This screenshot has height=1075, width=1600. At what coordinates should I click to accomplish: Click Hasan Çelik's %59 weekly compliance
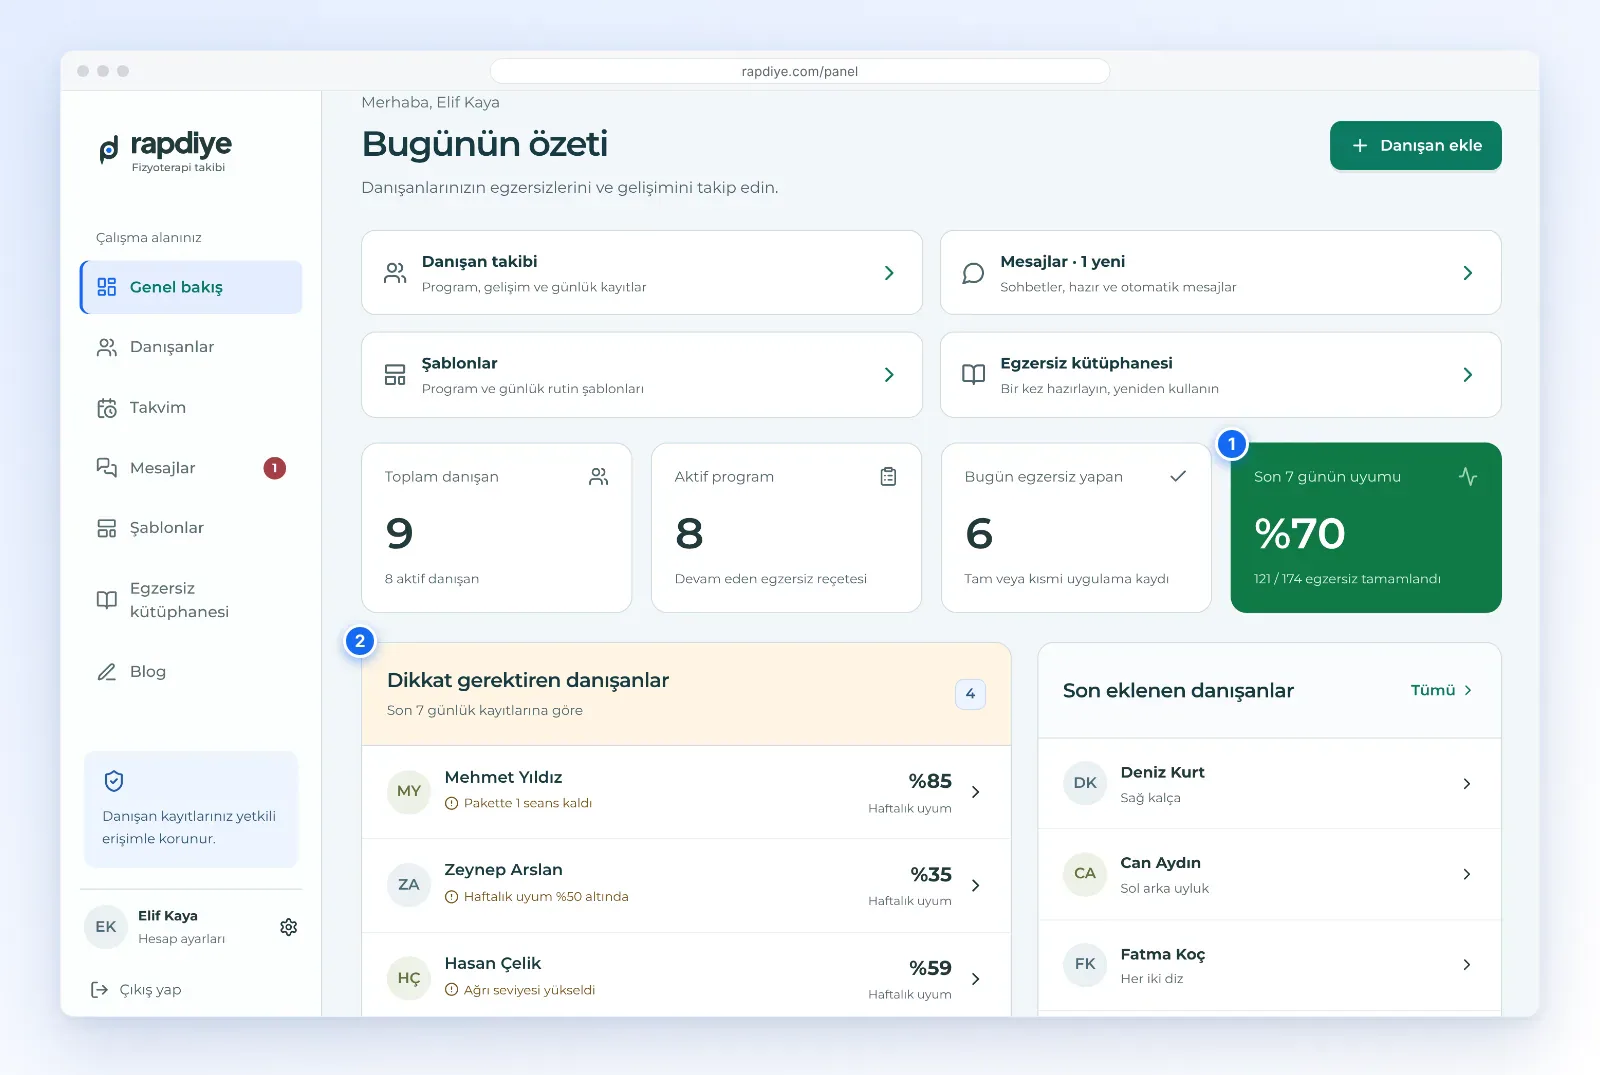click(x=930, y=968)
